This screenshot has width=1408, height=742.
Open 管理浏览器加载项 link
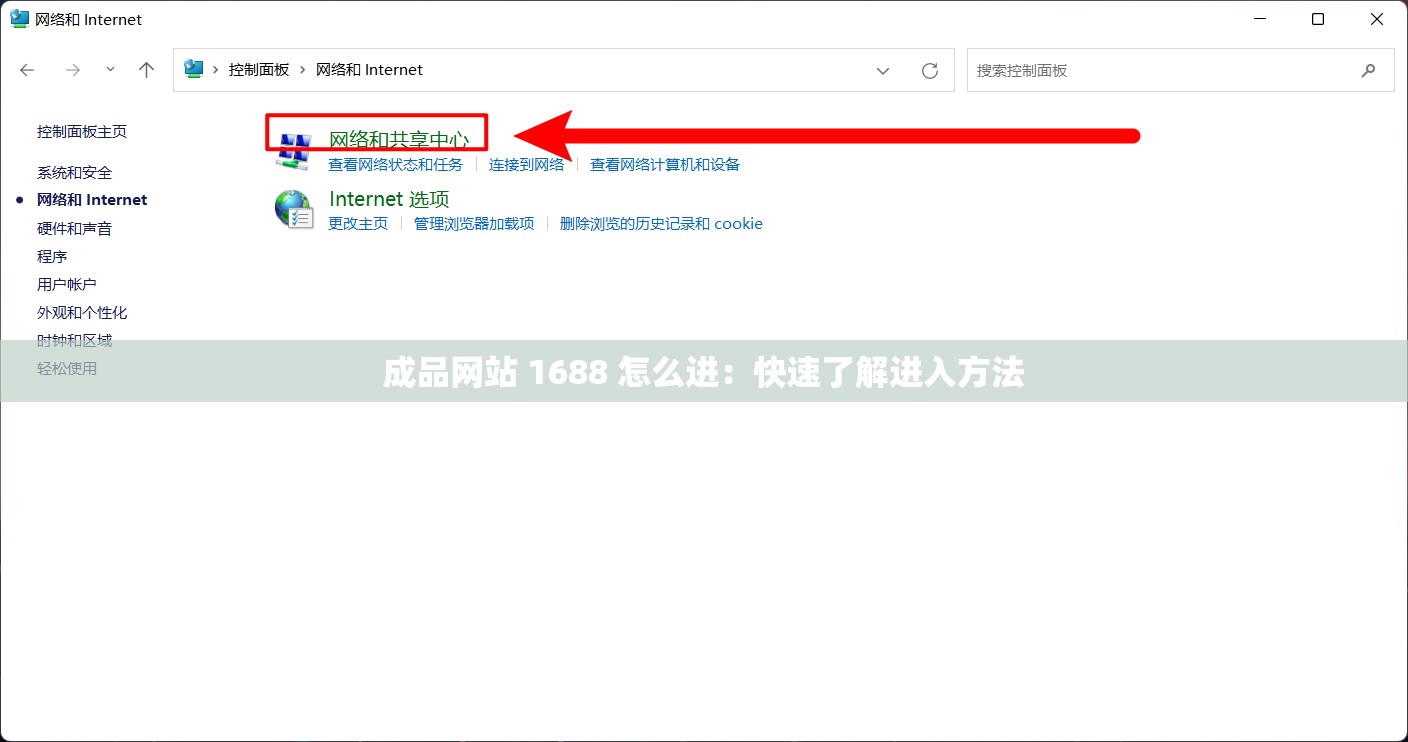click(x=474, y=224)
